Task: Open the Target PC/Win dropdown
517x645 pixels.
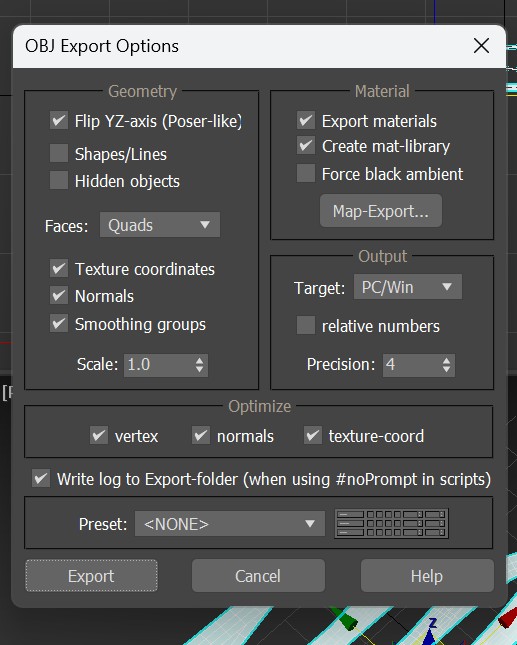Action: [x=408, y=287]
